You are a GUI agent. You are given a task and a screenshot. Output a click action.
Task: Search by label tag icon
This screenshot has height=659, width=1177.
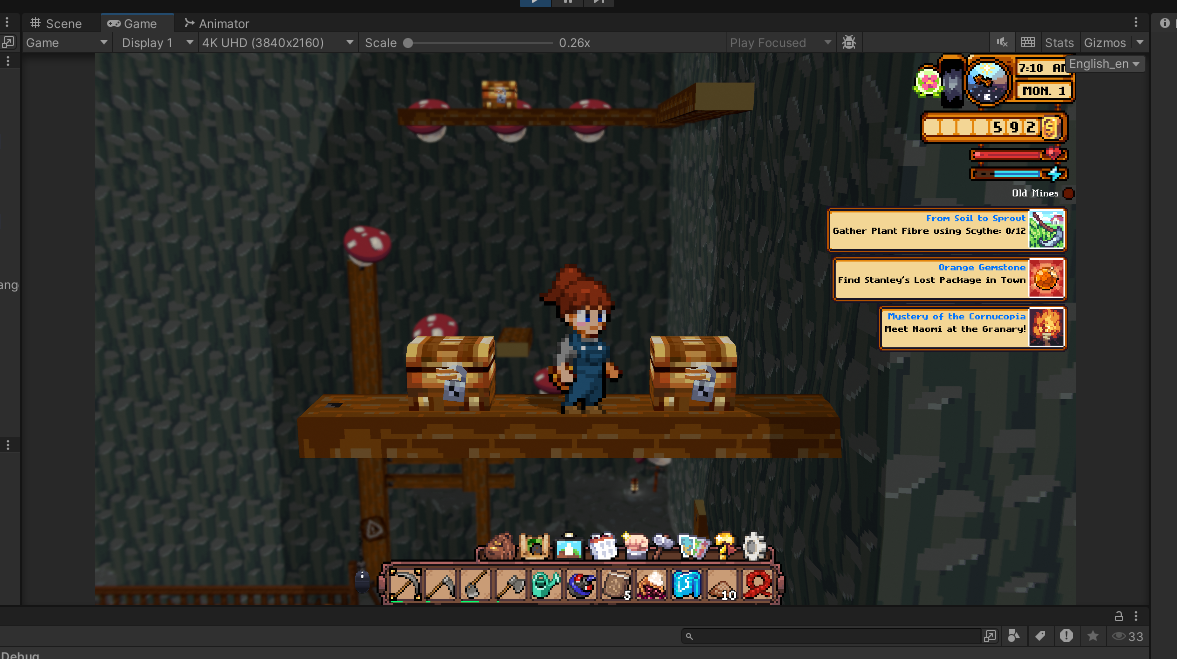tap(1040, 636)
